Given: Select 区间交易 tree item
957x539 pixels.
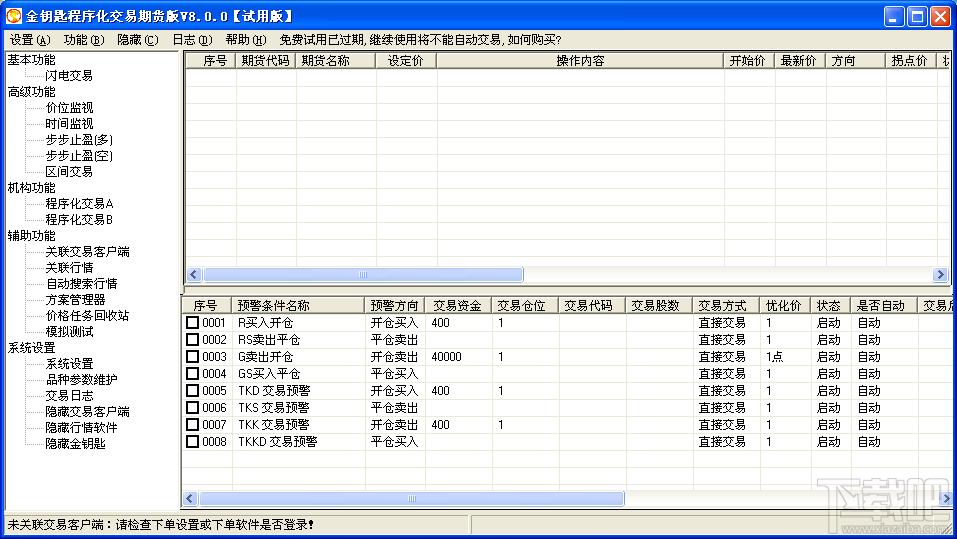Looking at the screenshot, I should coord(69,172).
